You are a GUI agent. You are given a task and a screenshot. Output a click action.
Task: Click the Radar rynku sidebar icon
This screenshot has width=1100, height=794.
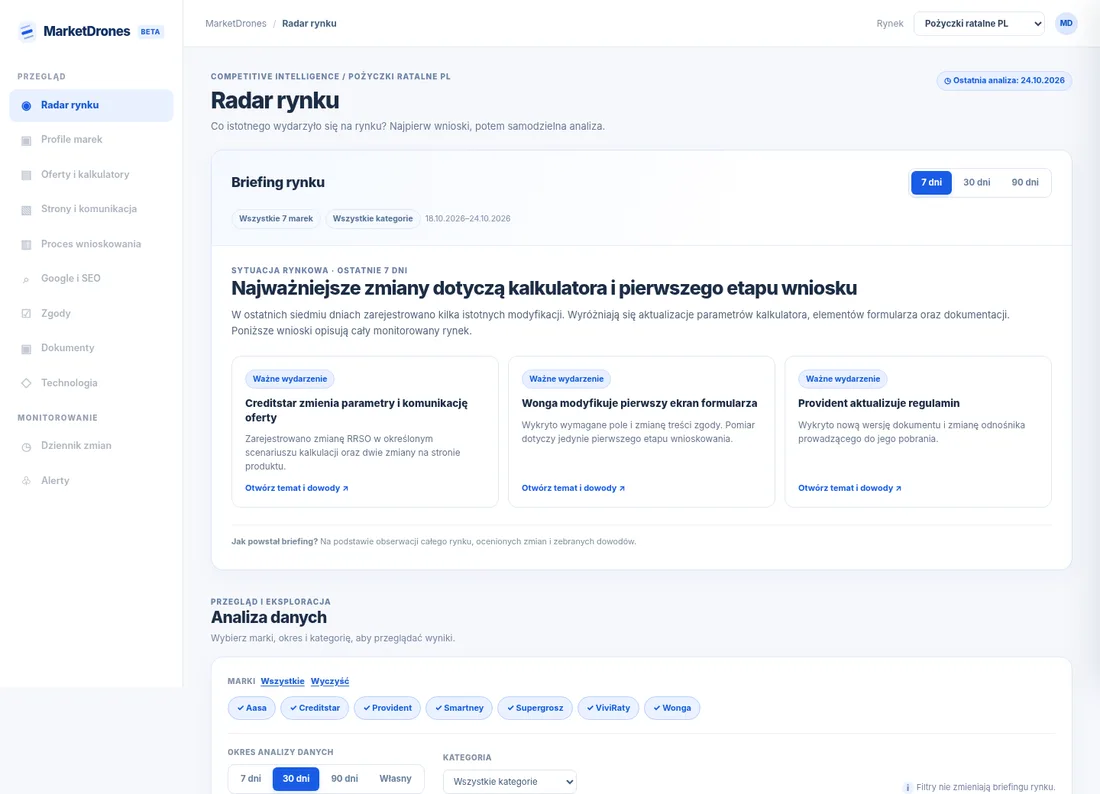[26, 106]
